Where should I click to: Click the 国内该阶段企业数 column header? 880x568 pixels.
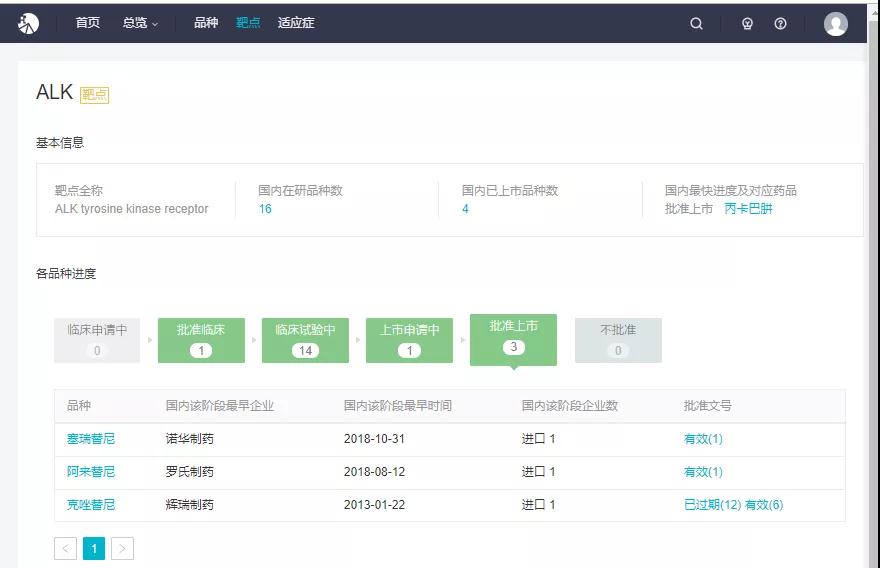click(570, 406)
